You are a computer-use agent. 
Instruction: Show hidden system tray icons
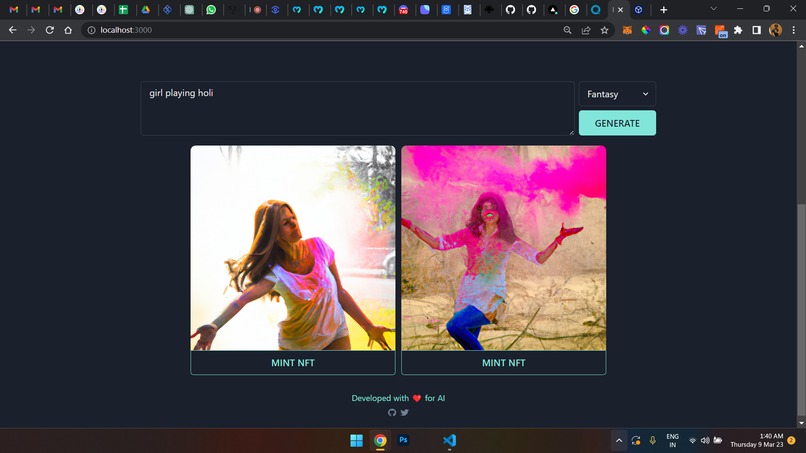coord(619,441)
